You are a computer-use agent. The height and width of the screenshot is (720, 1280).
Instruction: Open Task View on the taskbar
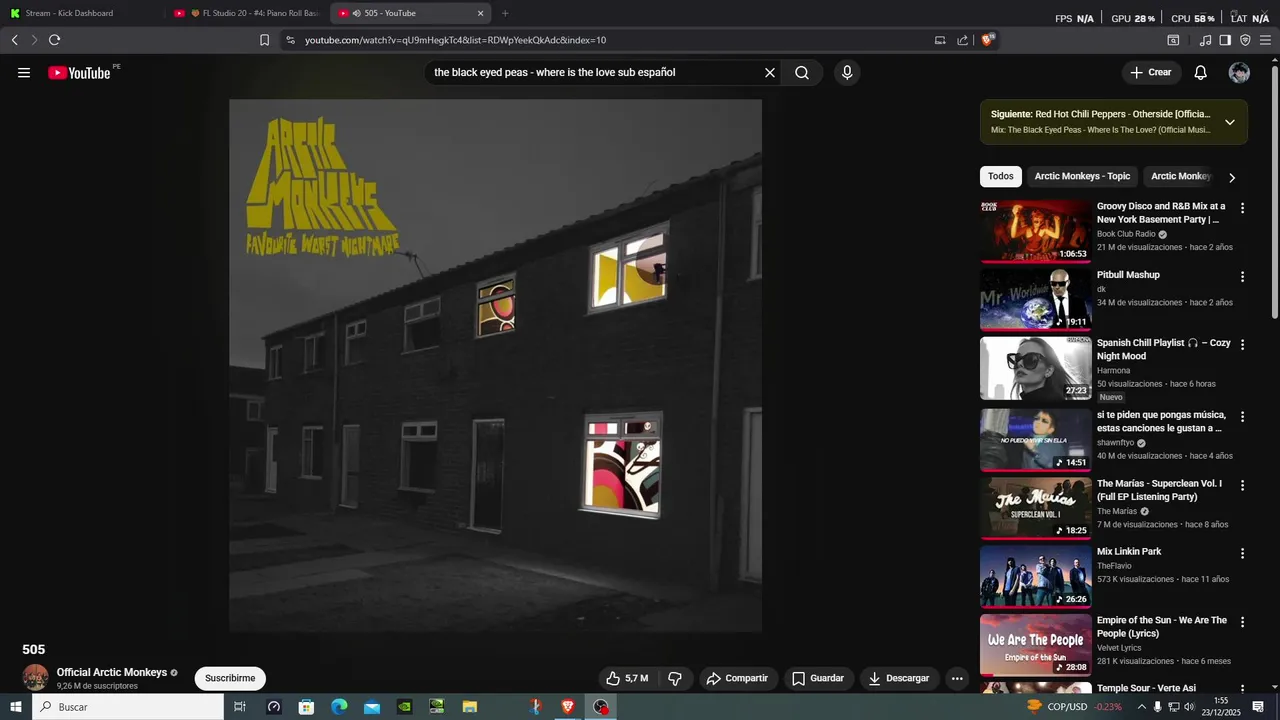click(x=240, y=707)
